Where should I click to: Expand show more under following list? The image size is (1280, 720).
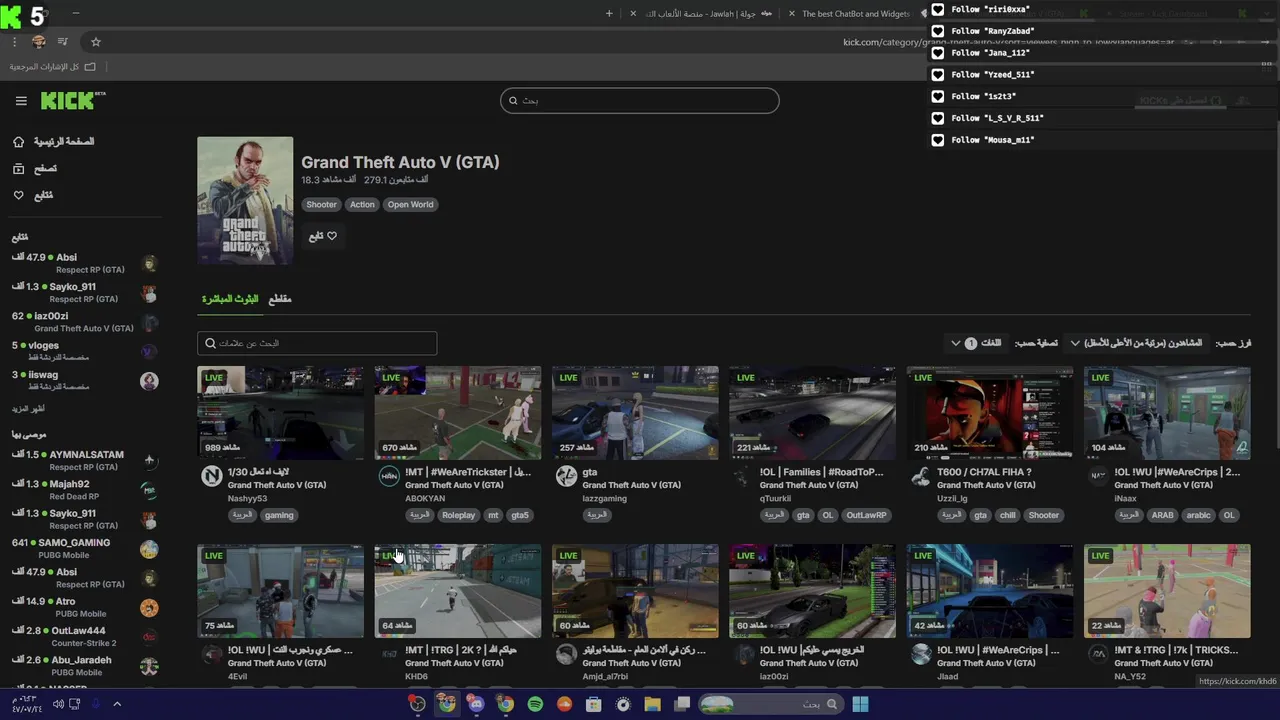28,409
